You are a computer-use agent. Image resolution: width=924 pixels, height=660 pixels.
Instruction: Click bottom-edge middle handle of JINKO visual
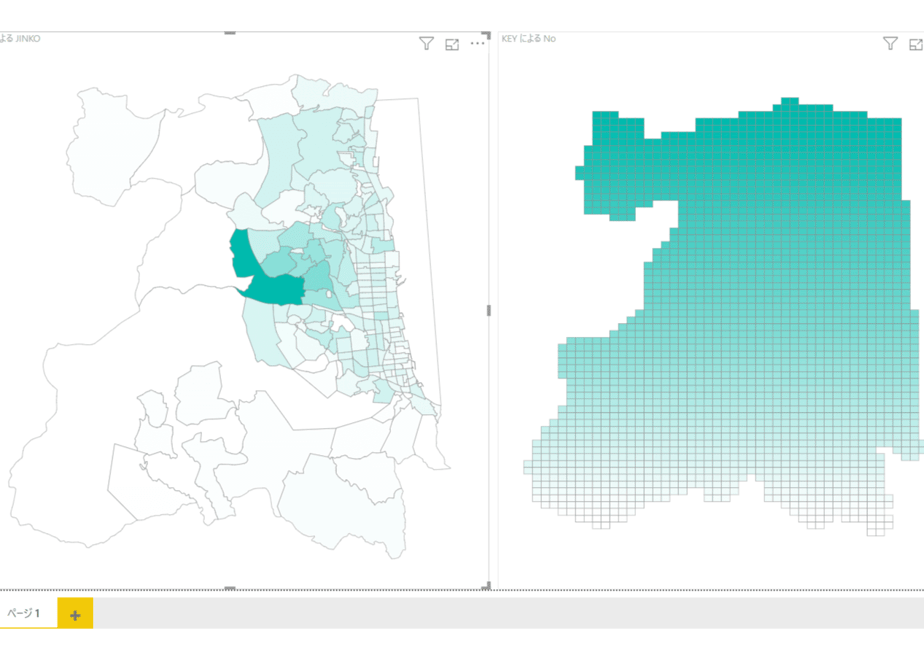pyautogui.click(x=230, y=588)
